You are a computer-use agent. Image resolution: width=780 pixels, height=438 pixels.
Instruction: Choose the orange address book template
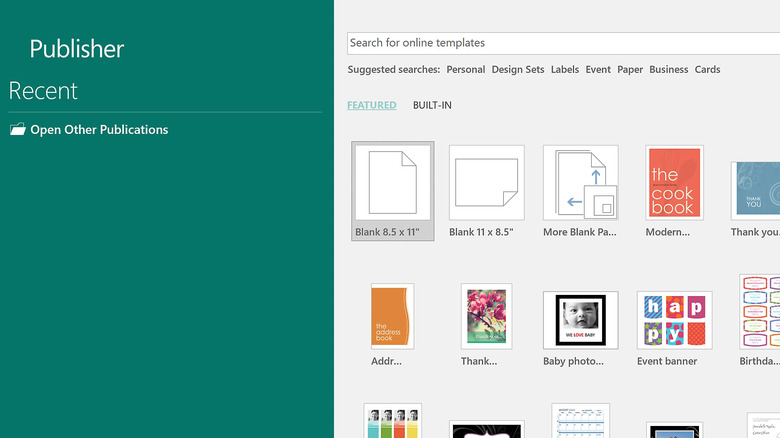tap(392, 316)
